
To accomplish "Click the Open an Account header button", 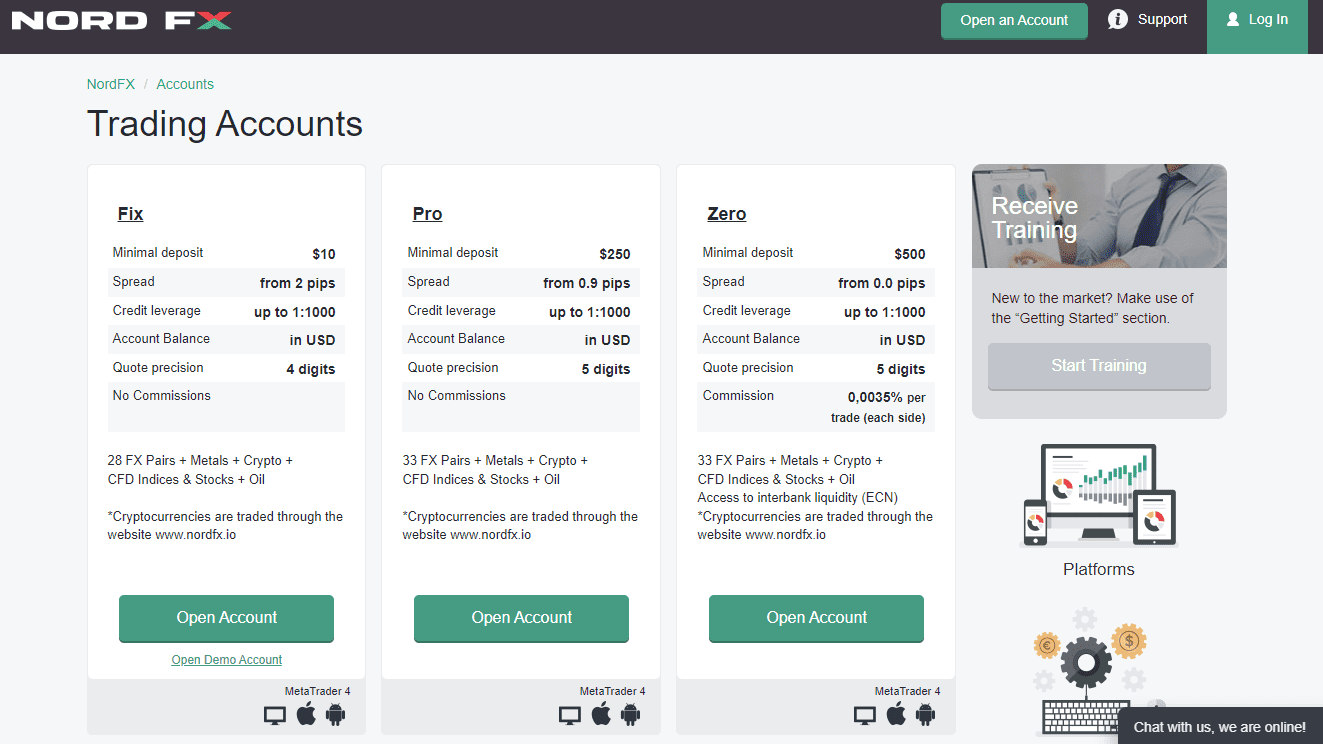I will tap(1014, 20).
